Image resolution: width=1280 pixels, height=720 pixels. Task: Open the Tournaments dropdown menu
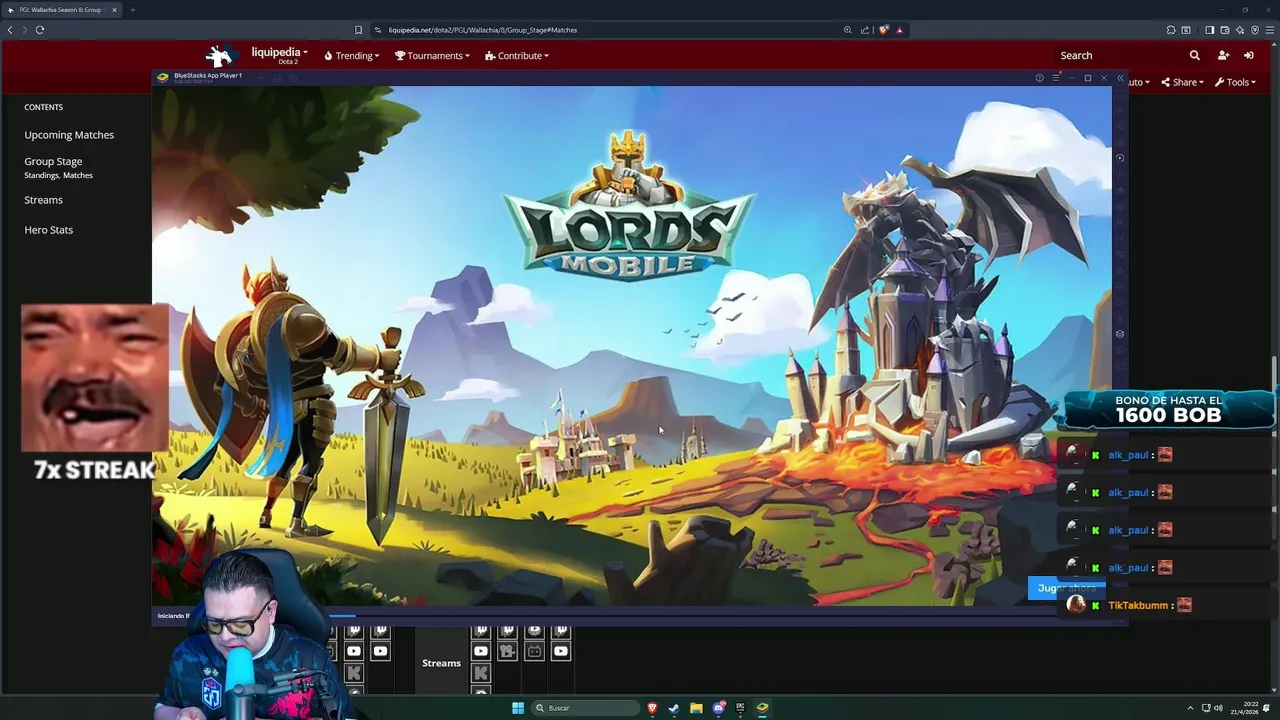point(432,56)
